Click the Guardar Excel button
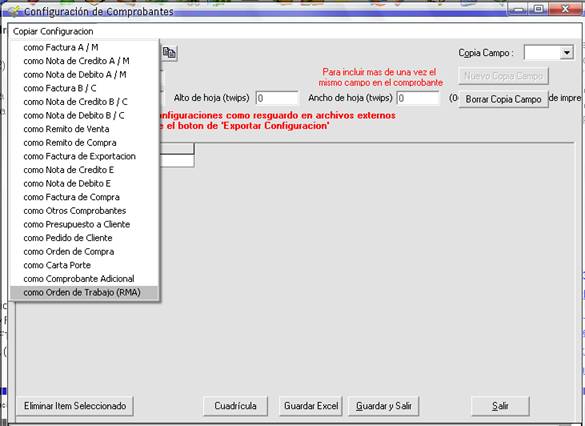 311,406
